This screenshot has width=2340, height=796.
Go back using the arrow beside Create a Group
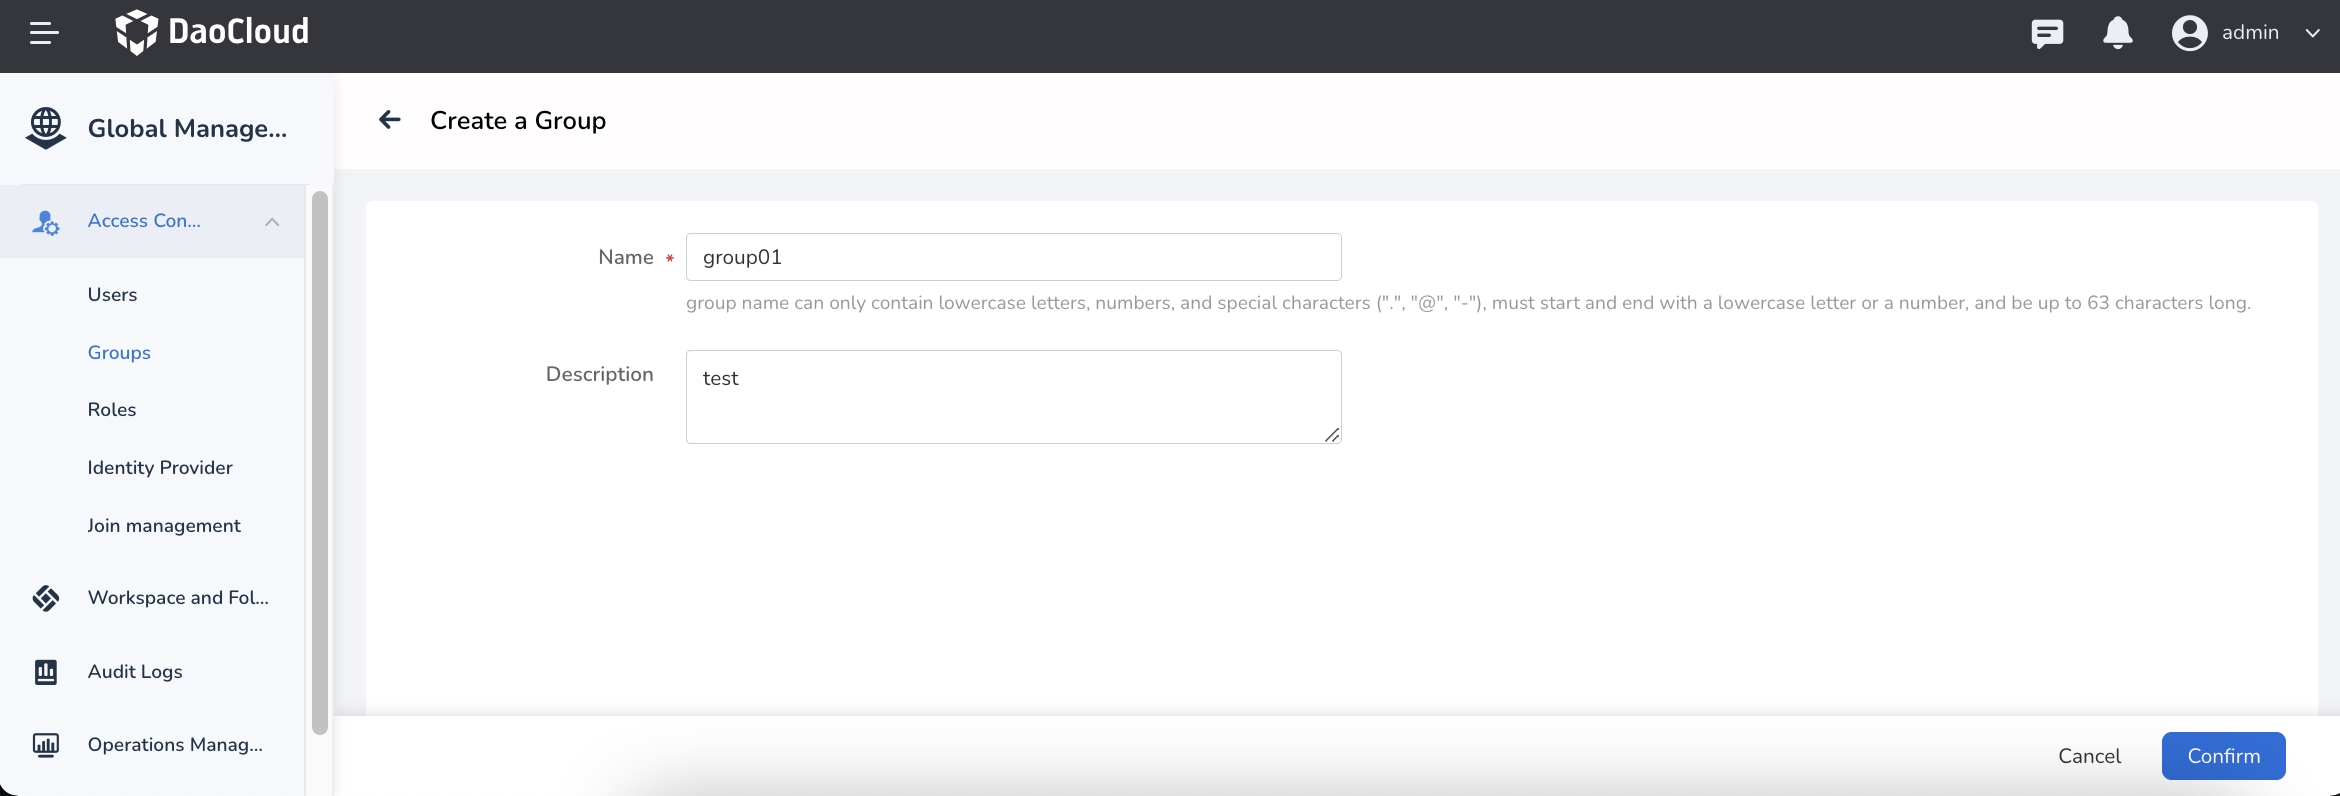[x=390, y=120]
